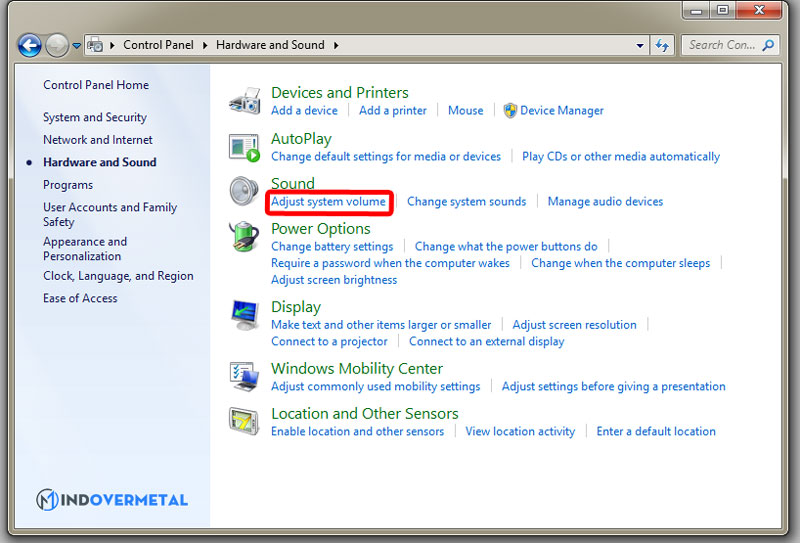
Task: Click Adjust screen resolution
Action: pyautogui.click(x=574, y=325)
